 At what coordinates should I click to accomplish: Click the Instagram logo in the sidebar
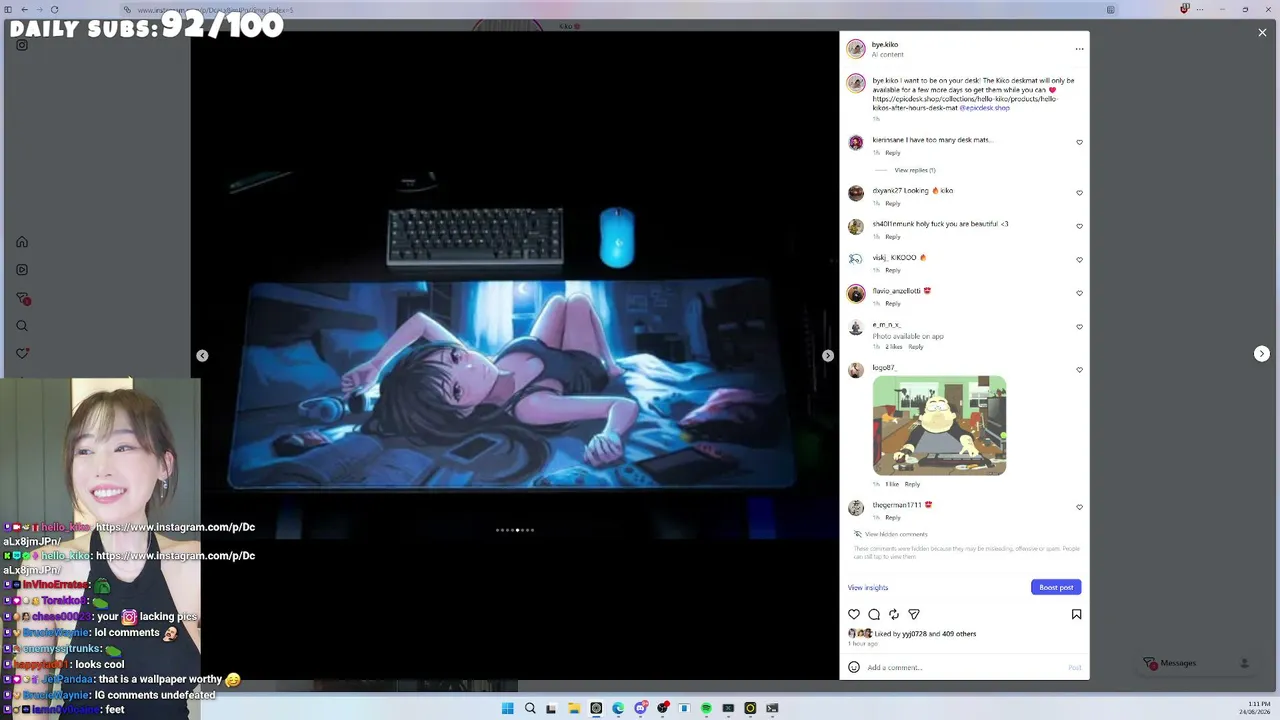pyautogui.click(x=22, y=45)
